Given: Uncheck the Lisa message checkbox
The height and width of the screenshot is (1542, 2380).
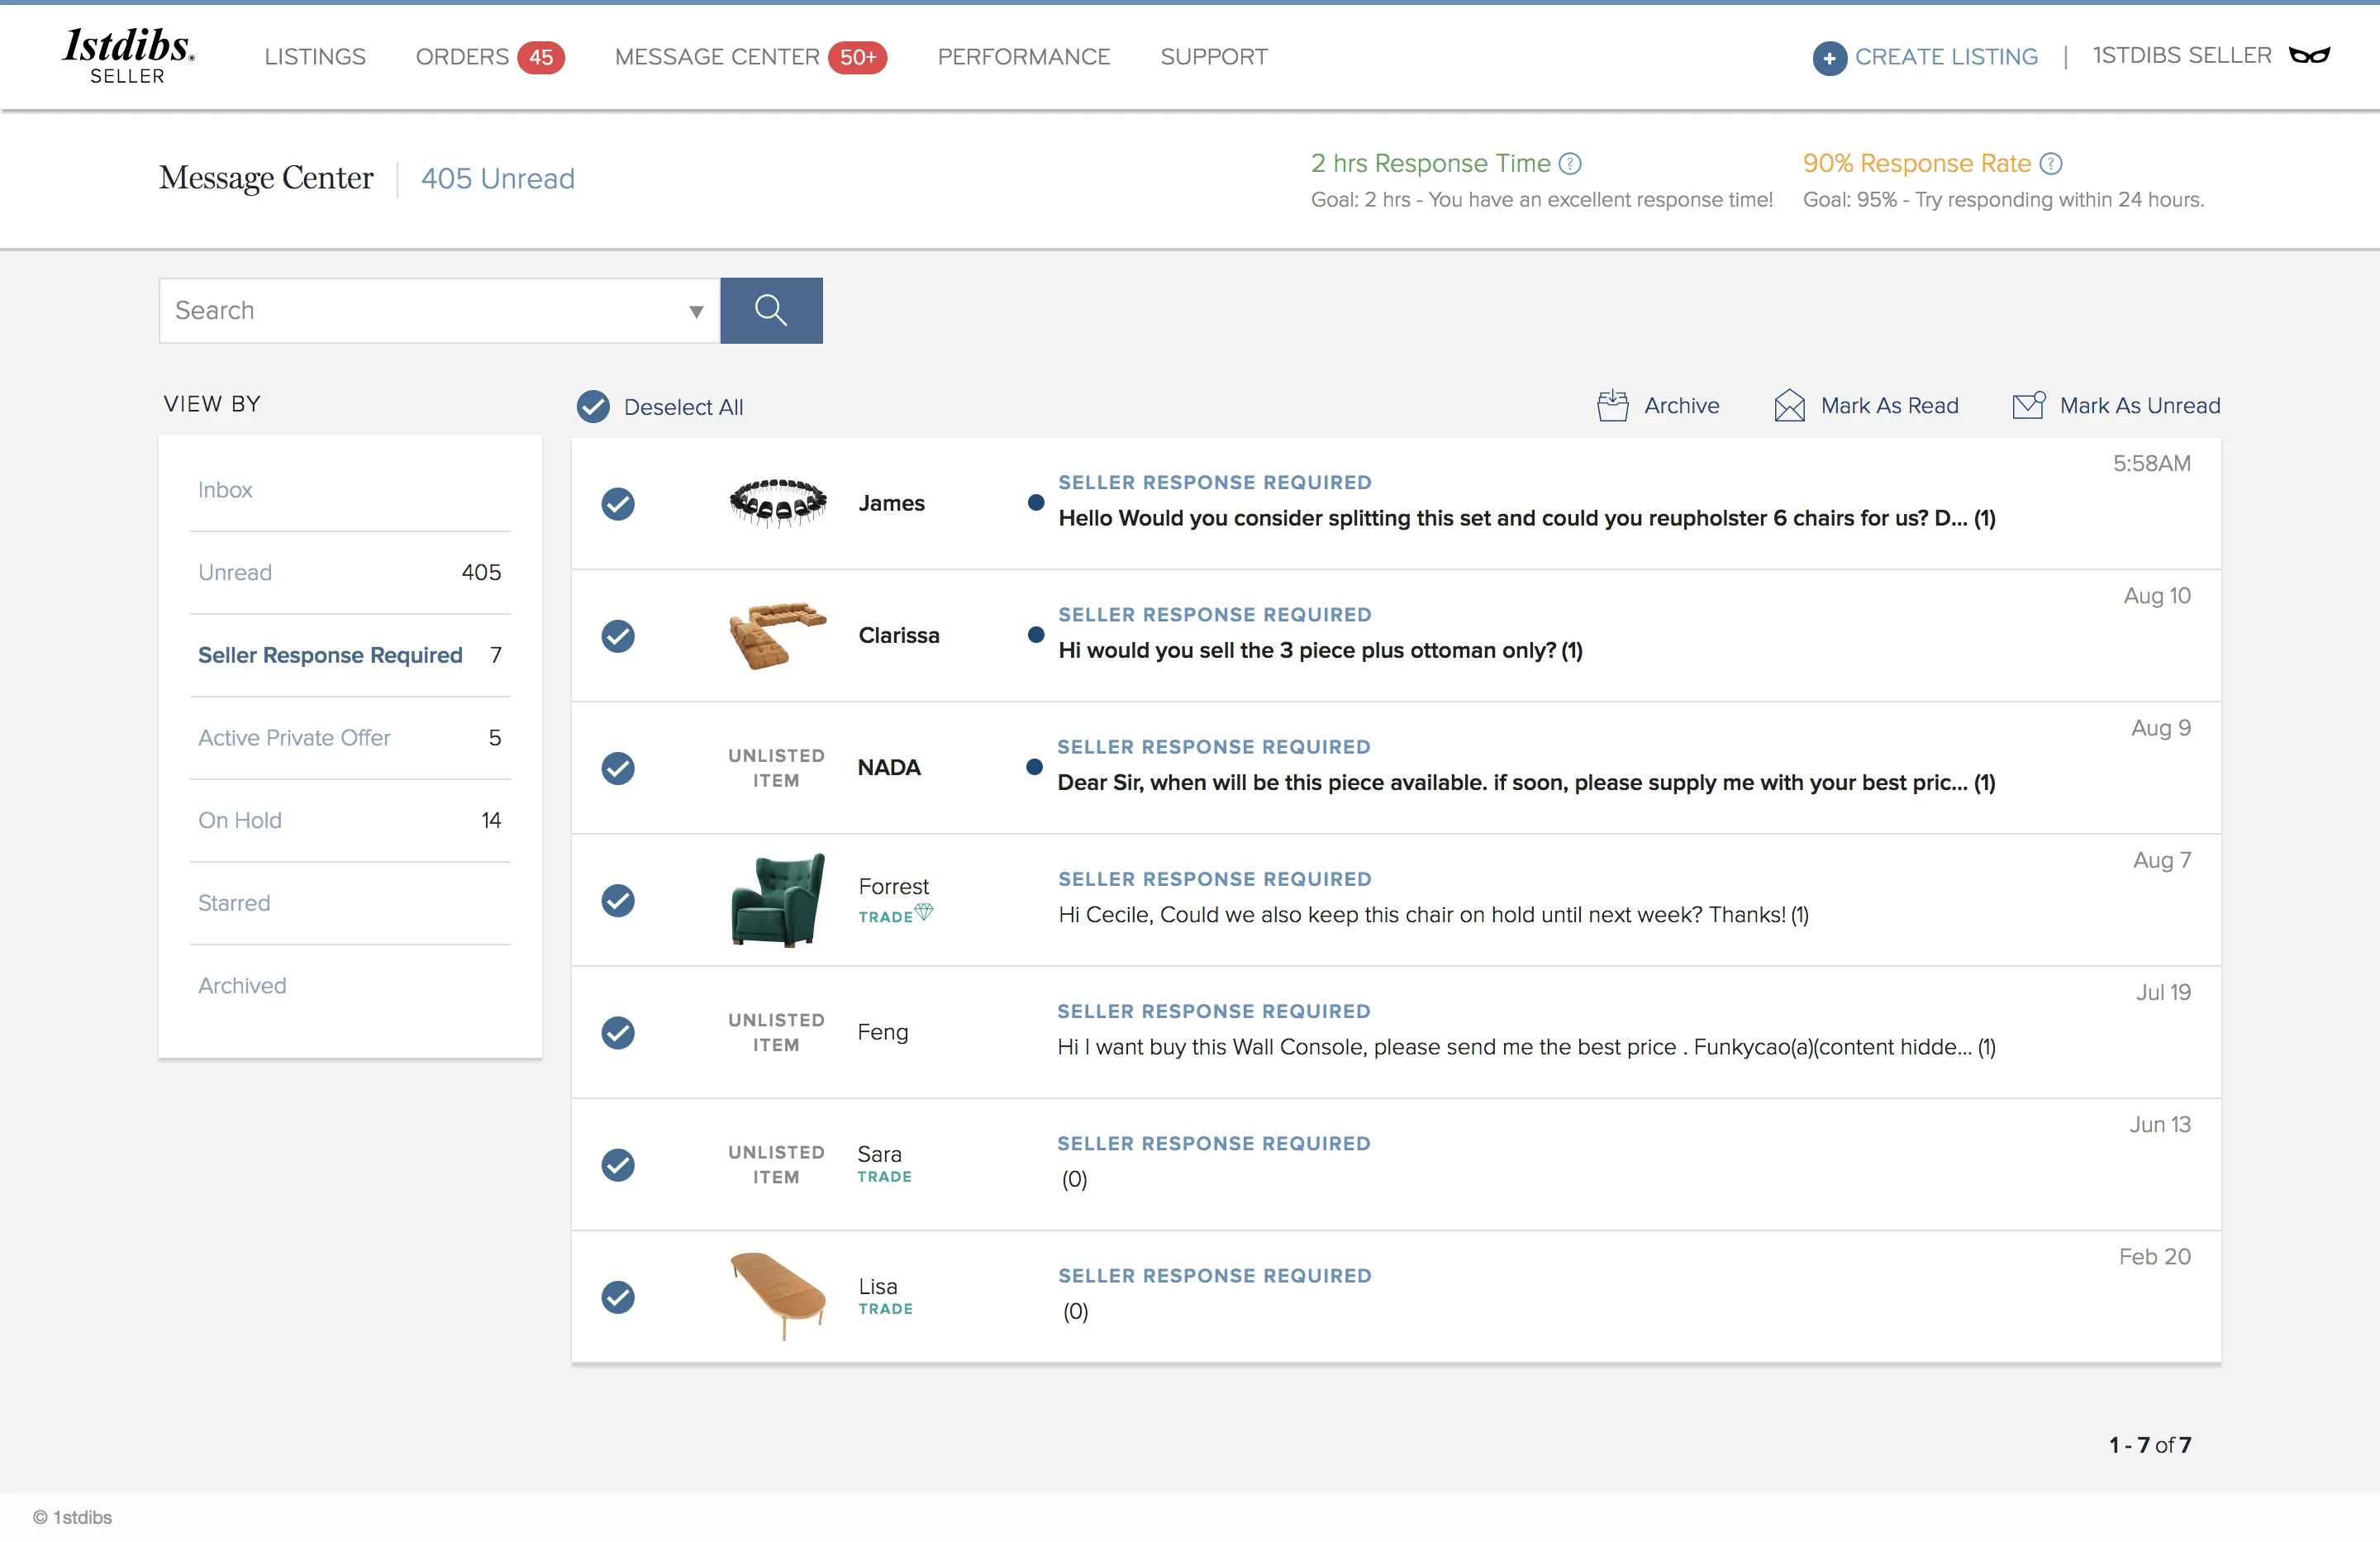Looking at the screenshot, I should click(x=618, y=1297).
